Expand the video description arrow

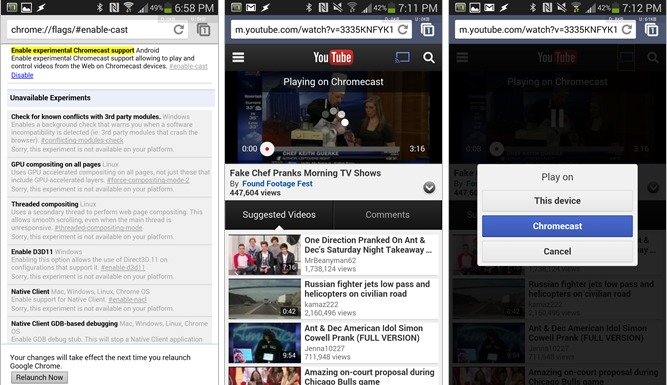429,188
